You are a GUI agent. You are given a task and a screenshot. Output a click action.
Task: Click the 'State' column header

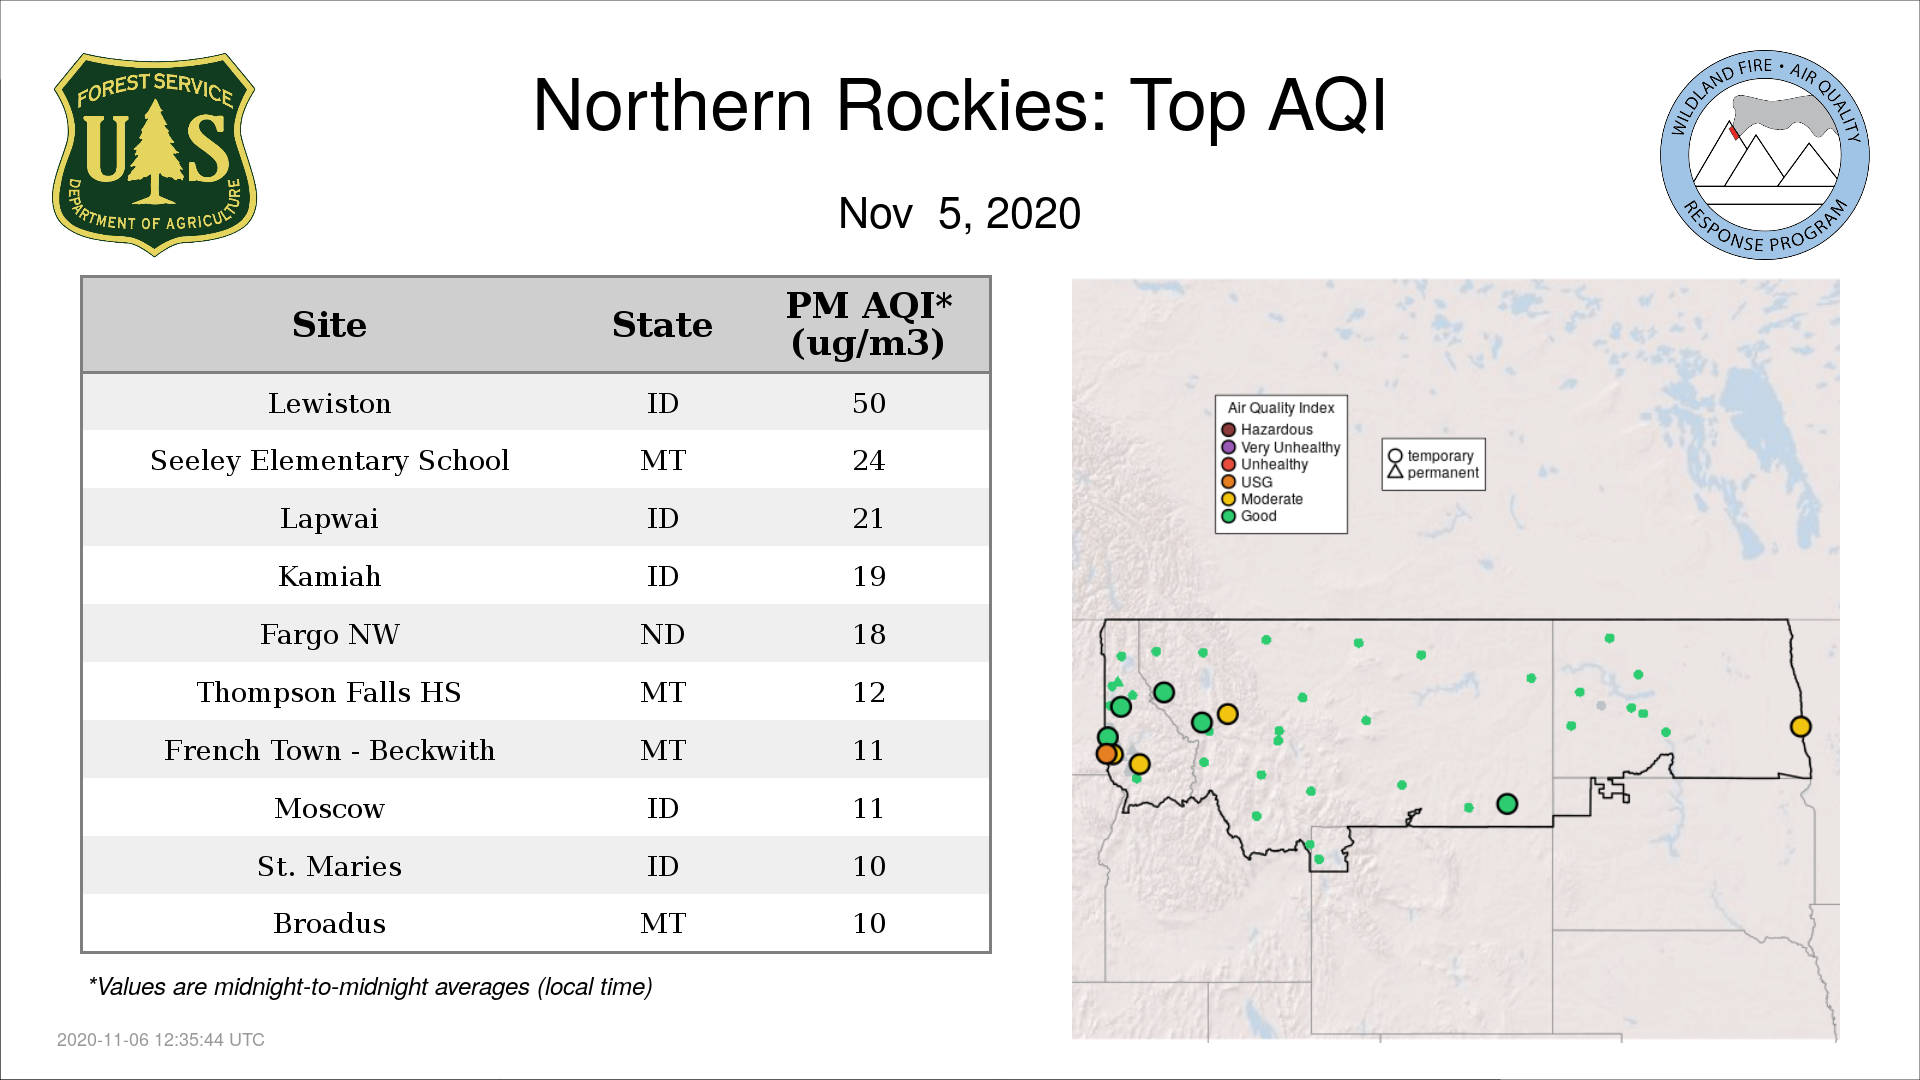click(x=662, y=325)
